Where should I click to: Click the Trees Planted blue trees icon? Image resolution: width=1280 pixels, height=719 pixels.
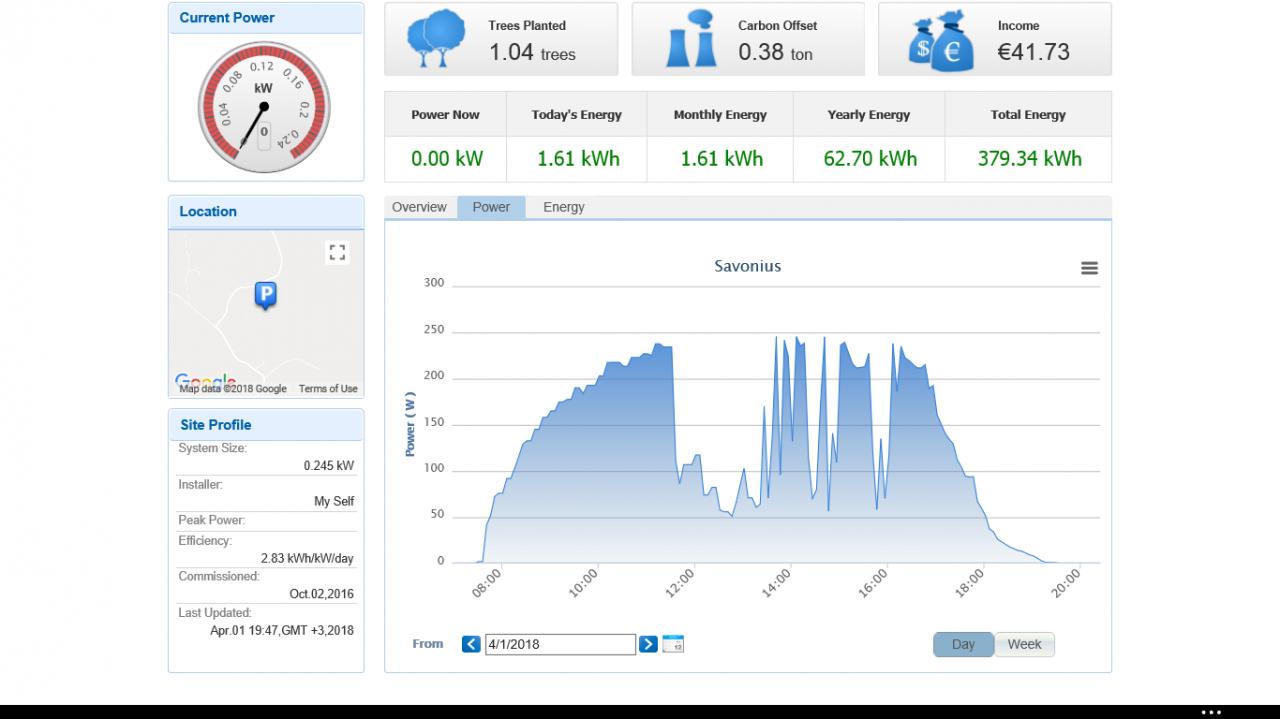[436, 39]
